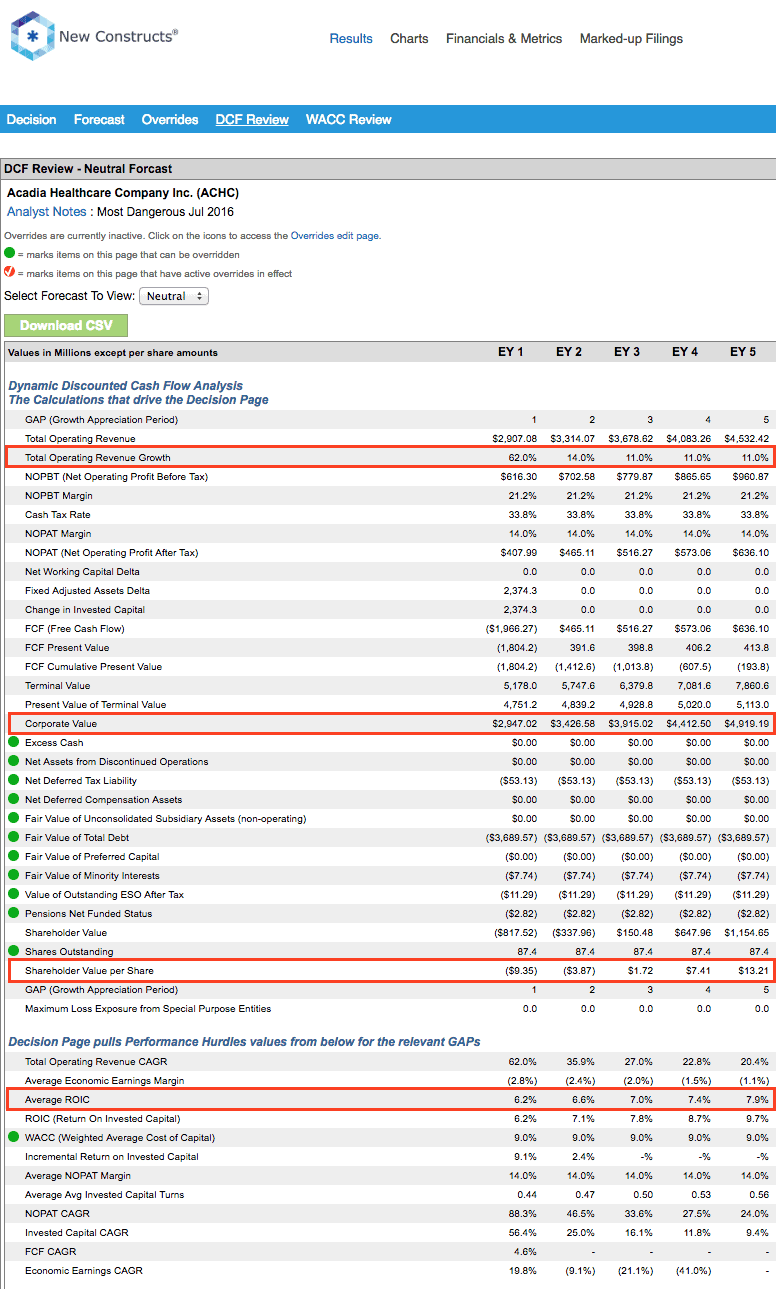Open Financials & Metrics menu
Image resolution: width=776 pixels, height=1289 pixels.
(x=504, y=39)
